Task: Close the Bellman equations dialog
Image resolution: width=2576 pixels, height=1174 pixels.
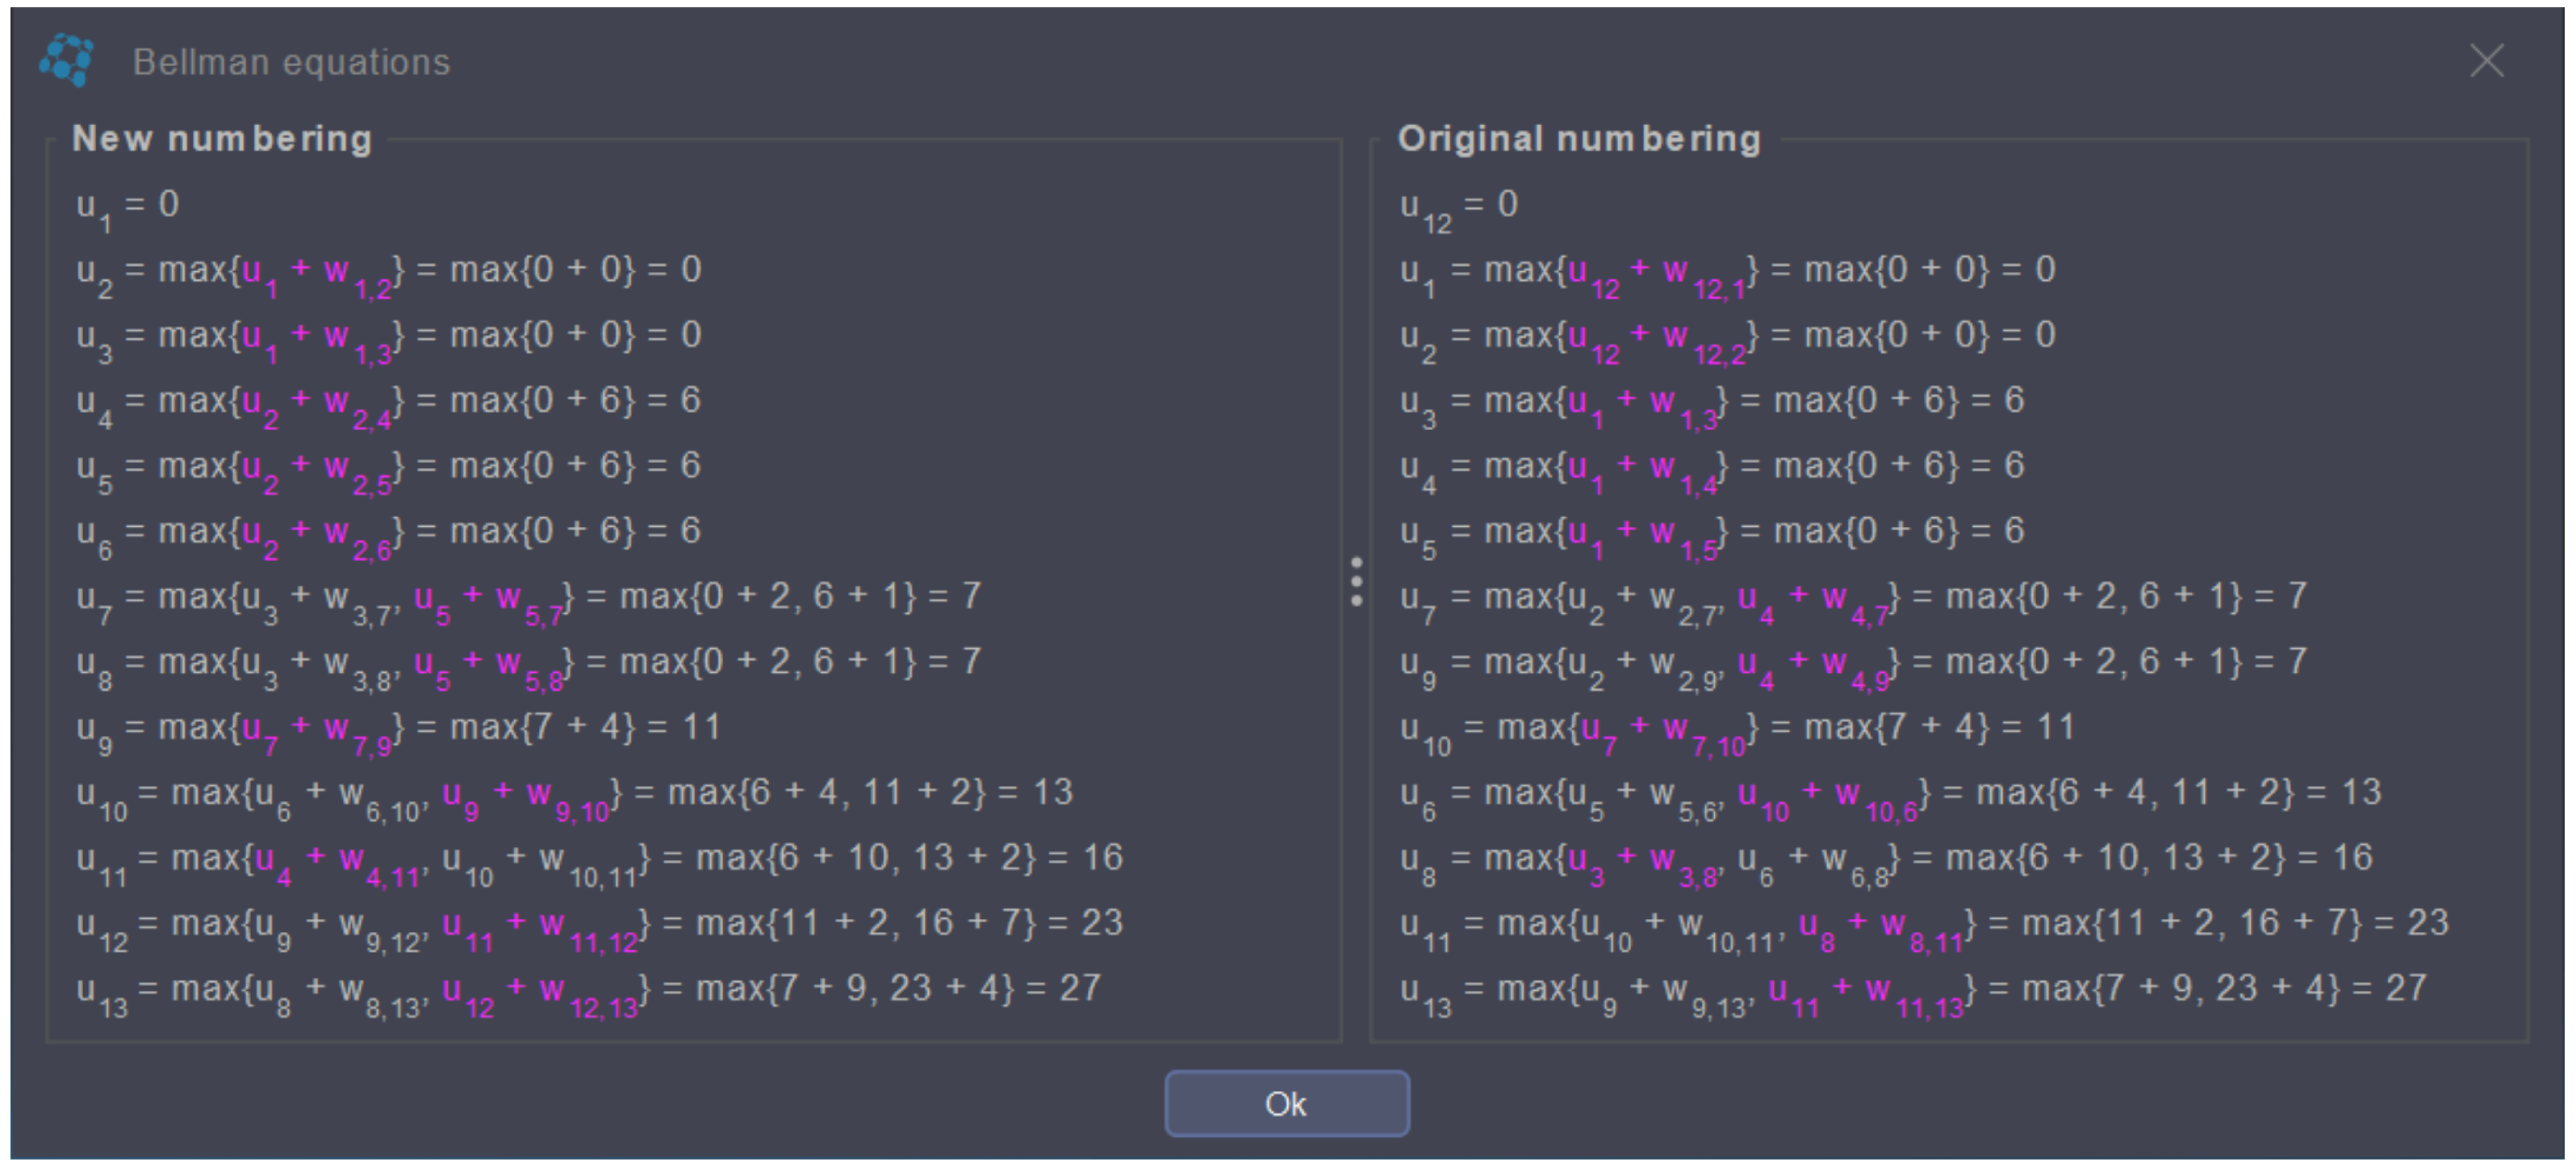Action: point(2486,61)
